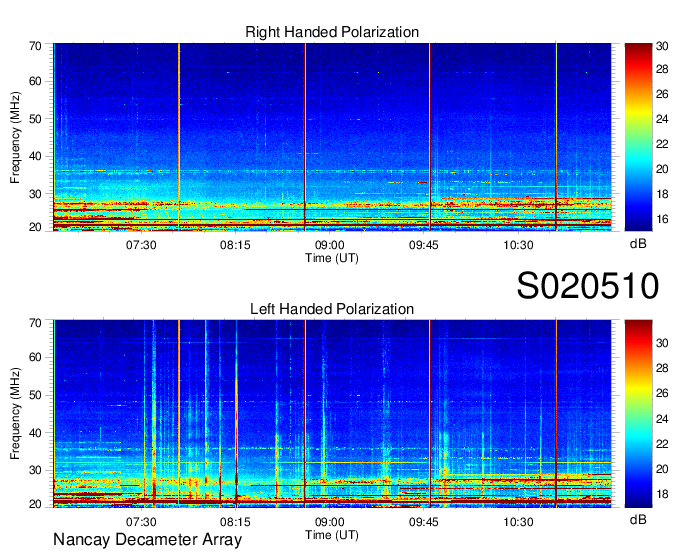
Task: Click 70 MHz tick of Right Handed plot
Action: click(x=35, y=46)
